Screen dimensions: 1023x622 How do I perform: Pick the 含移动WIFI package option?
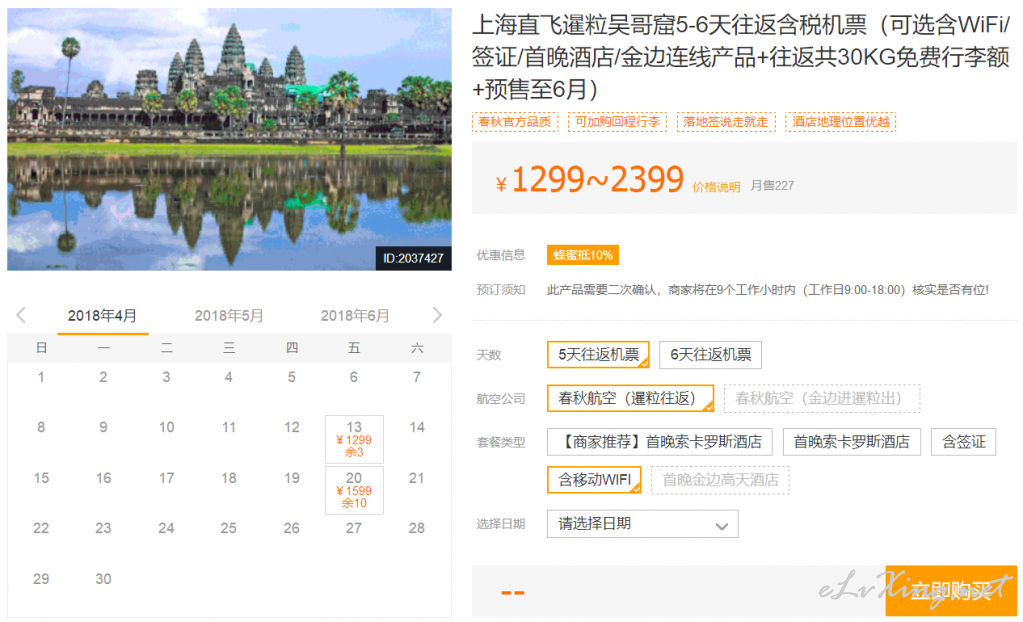click(594, 480)
